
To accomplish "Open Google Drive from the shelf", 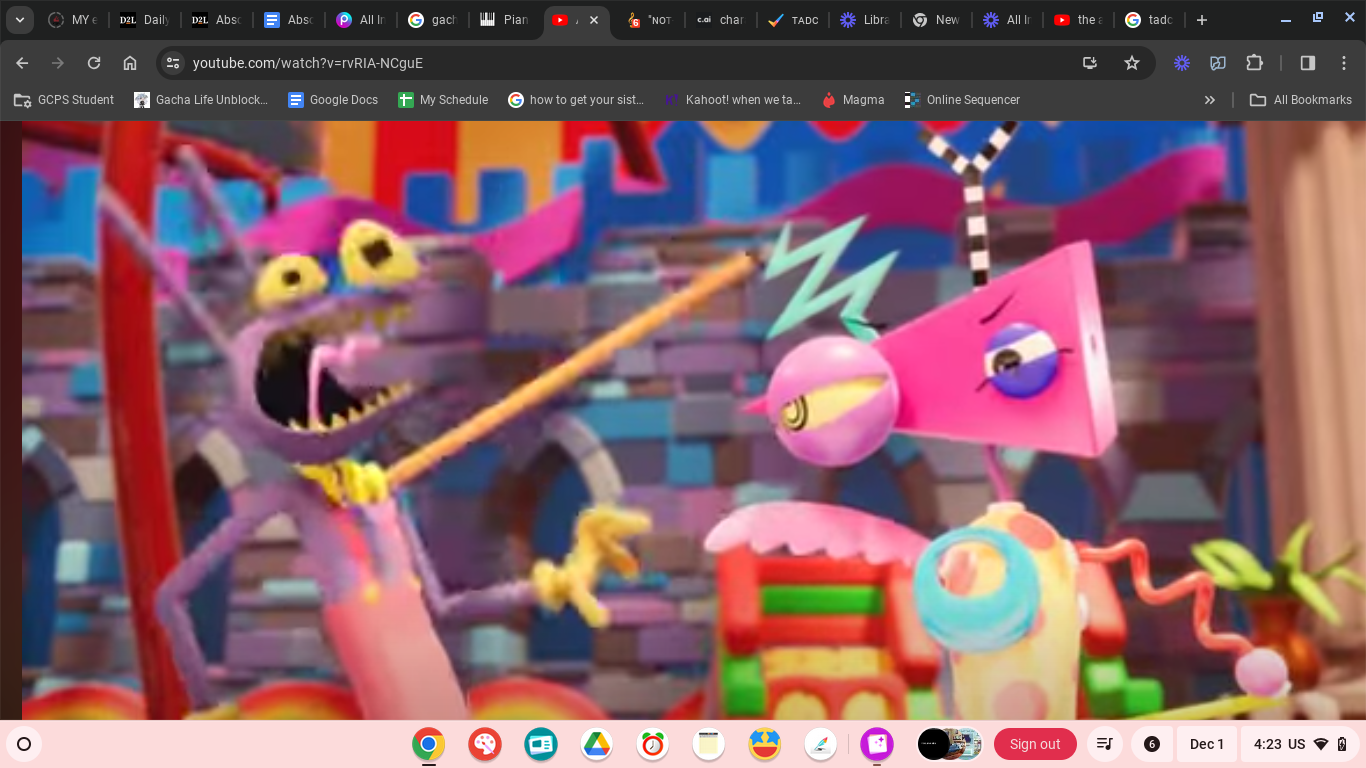I will pyautogui.click(x=597, y=744).
